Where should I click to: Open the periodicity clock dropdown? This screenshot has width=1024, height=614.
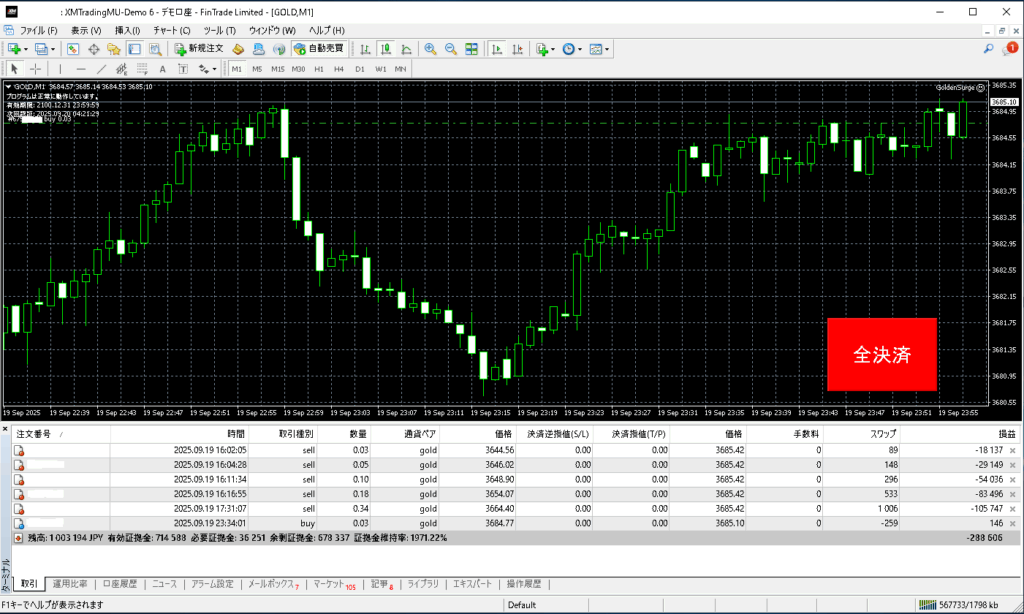tap(579, 48)
